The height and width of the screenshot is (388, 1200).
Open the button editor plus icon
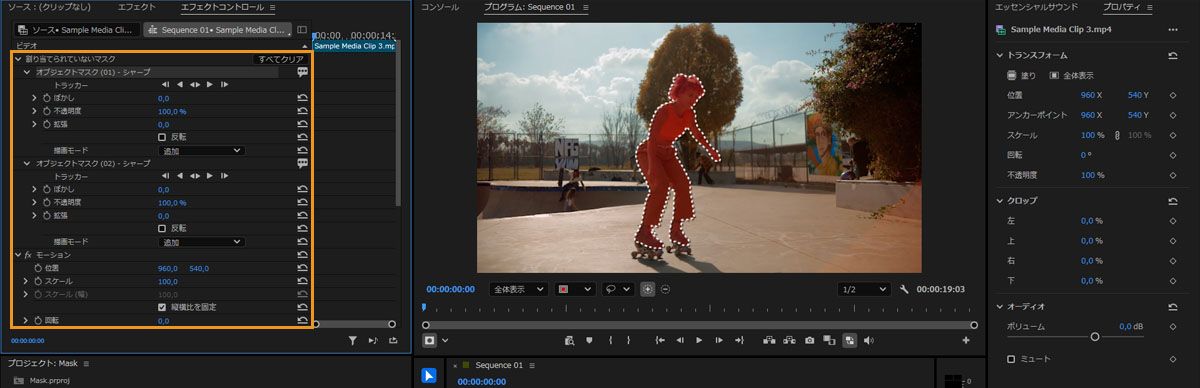pos(966,340)
